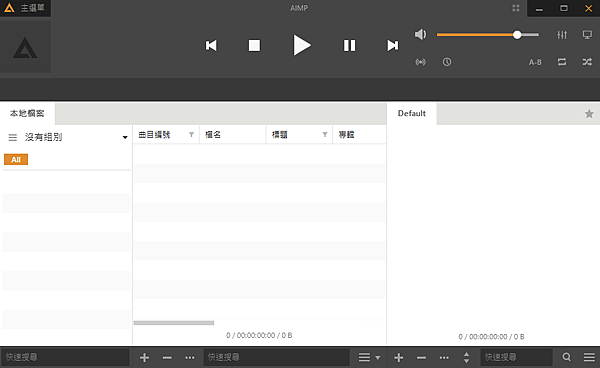Mute audio with the speaker icon
This screenshot has width=600, height=368.
pyautogui.click(x=420, y=34)
